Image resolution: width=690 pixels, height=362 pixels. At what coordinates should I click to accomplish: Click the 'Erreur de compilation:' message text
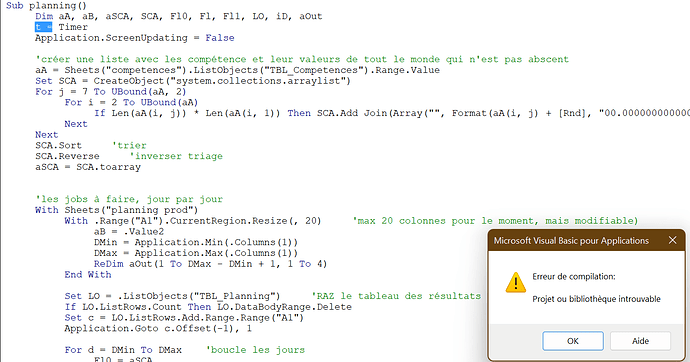pos(574,276)
